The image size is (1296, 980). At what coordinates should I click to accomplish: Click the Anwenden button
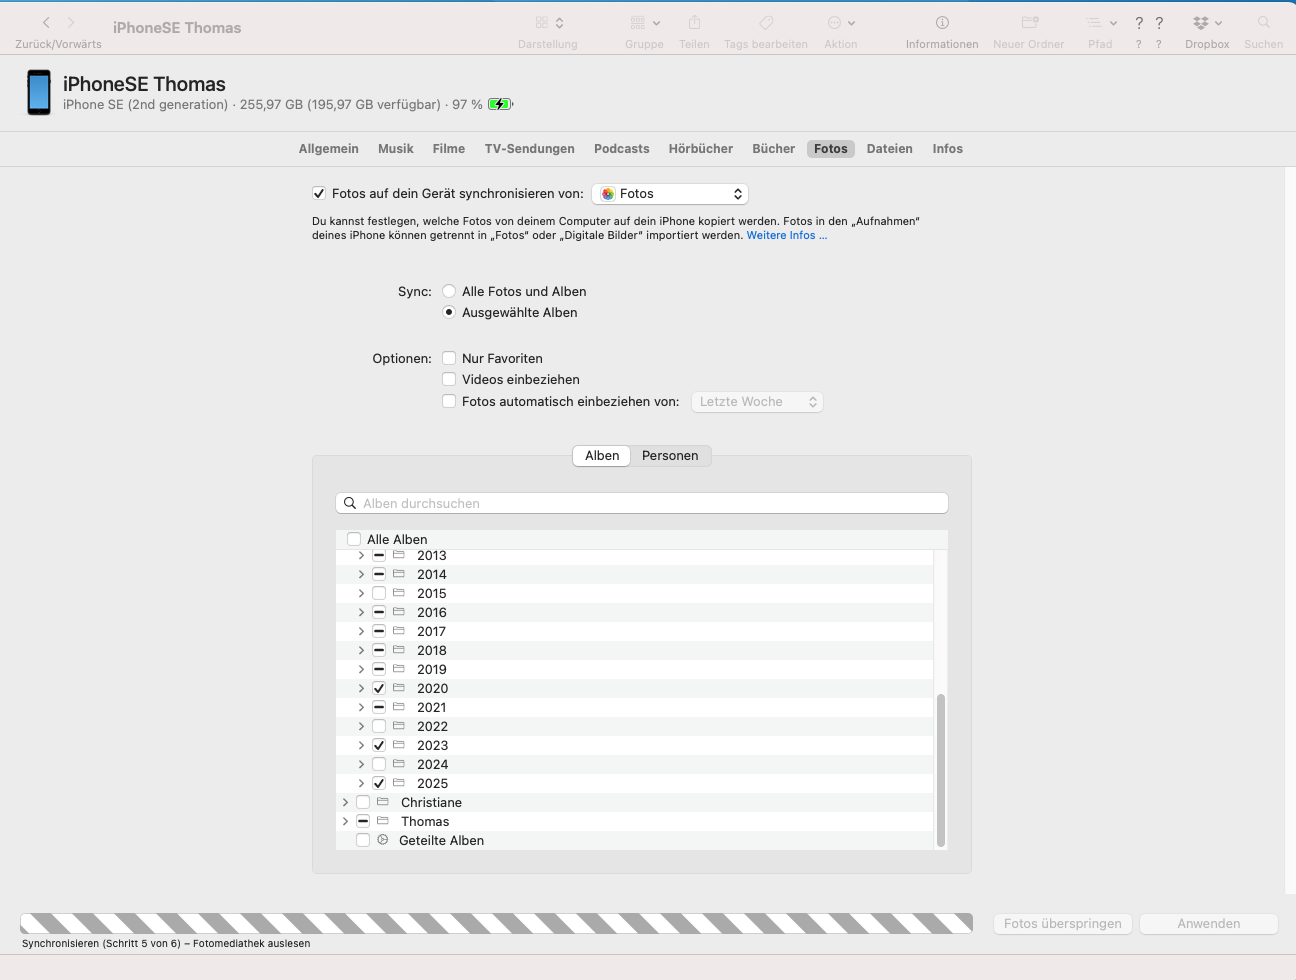1209,924
